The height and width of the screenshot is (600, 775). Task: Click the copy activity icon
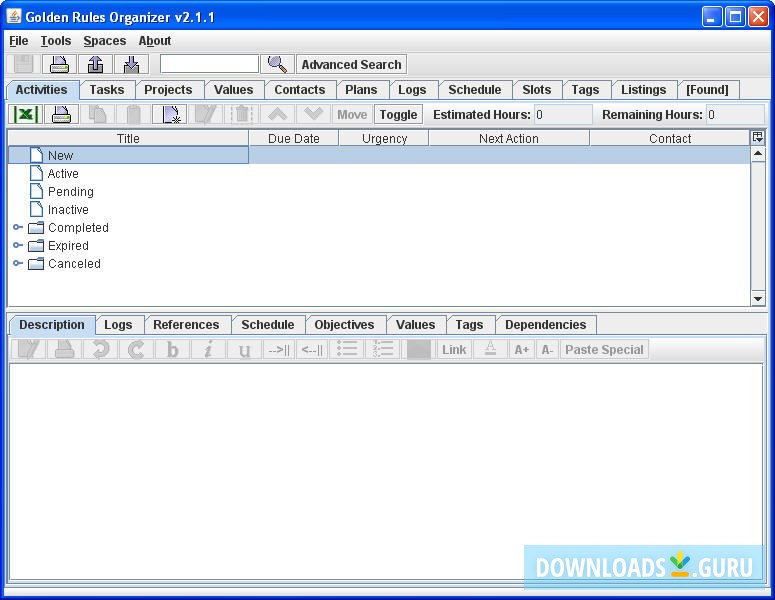[97, 115]
